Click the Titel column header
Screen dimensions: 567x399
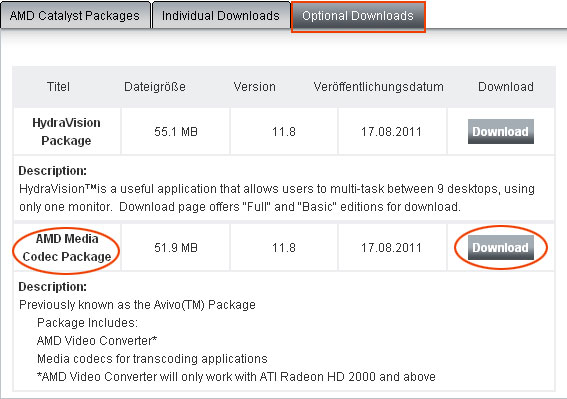pyautogui.click(x=58, y=87)
